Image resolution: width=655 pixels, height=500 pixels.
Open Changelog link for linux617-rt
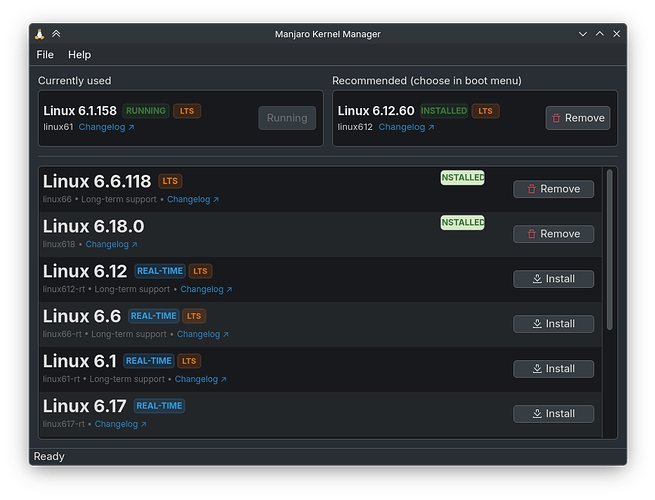(120, 425)
